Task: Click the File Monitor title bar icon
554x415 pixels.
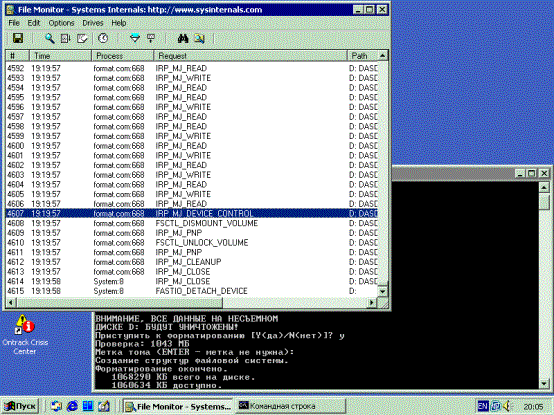Action: (x=10, y=10)
